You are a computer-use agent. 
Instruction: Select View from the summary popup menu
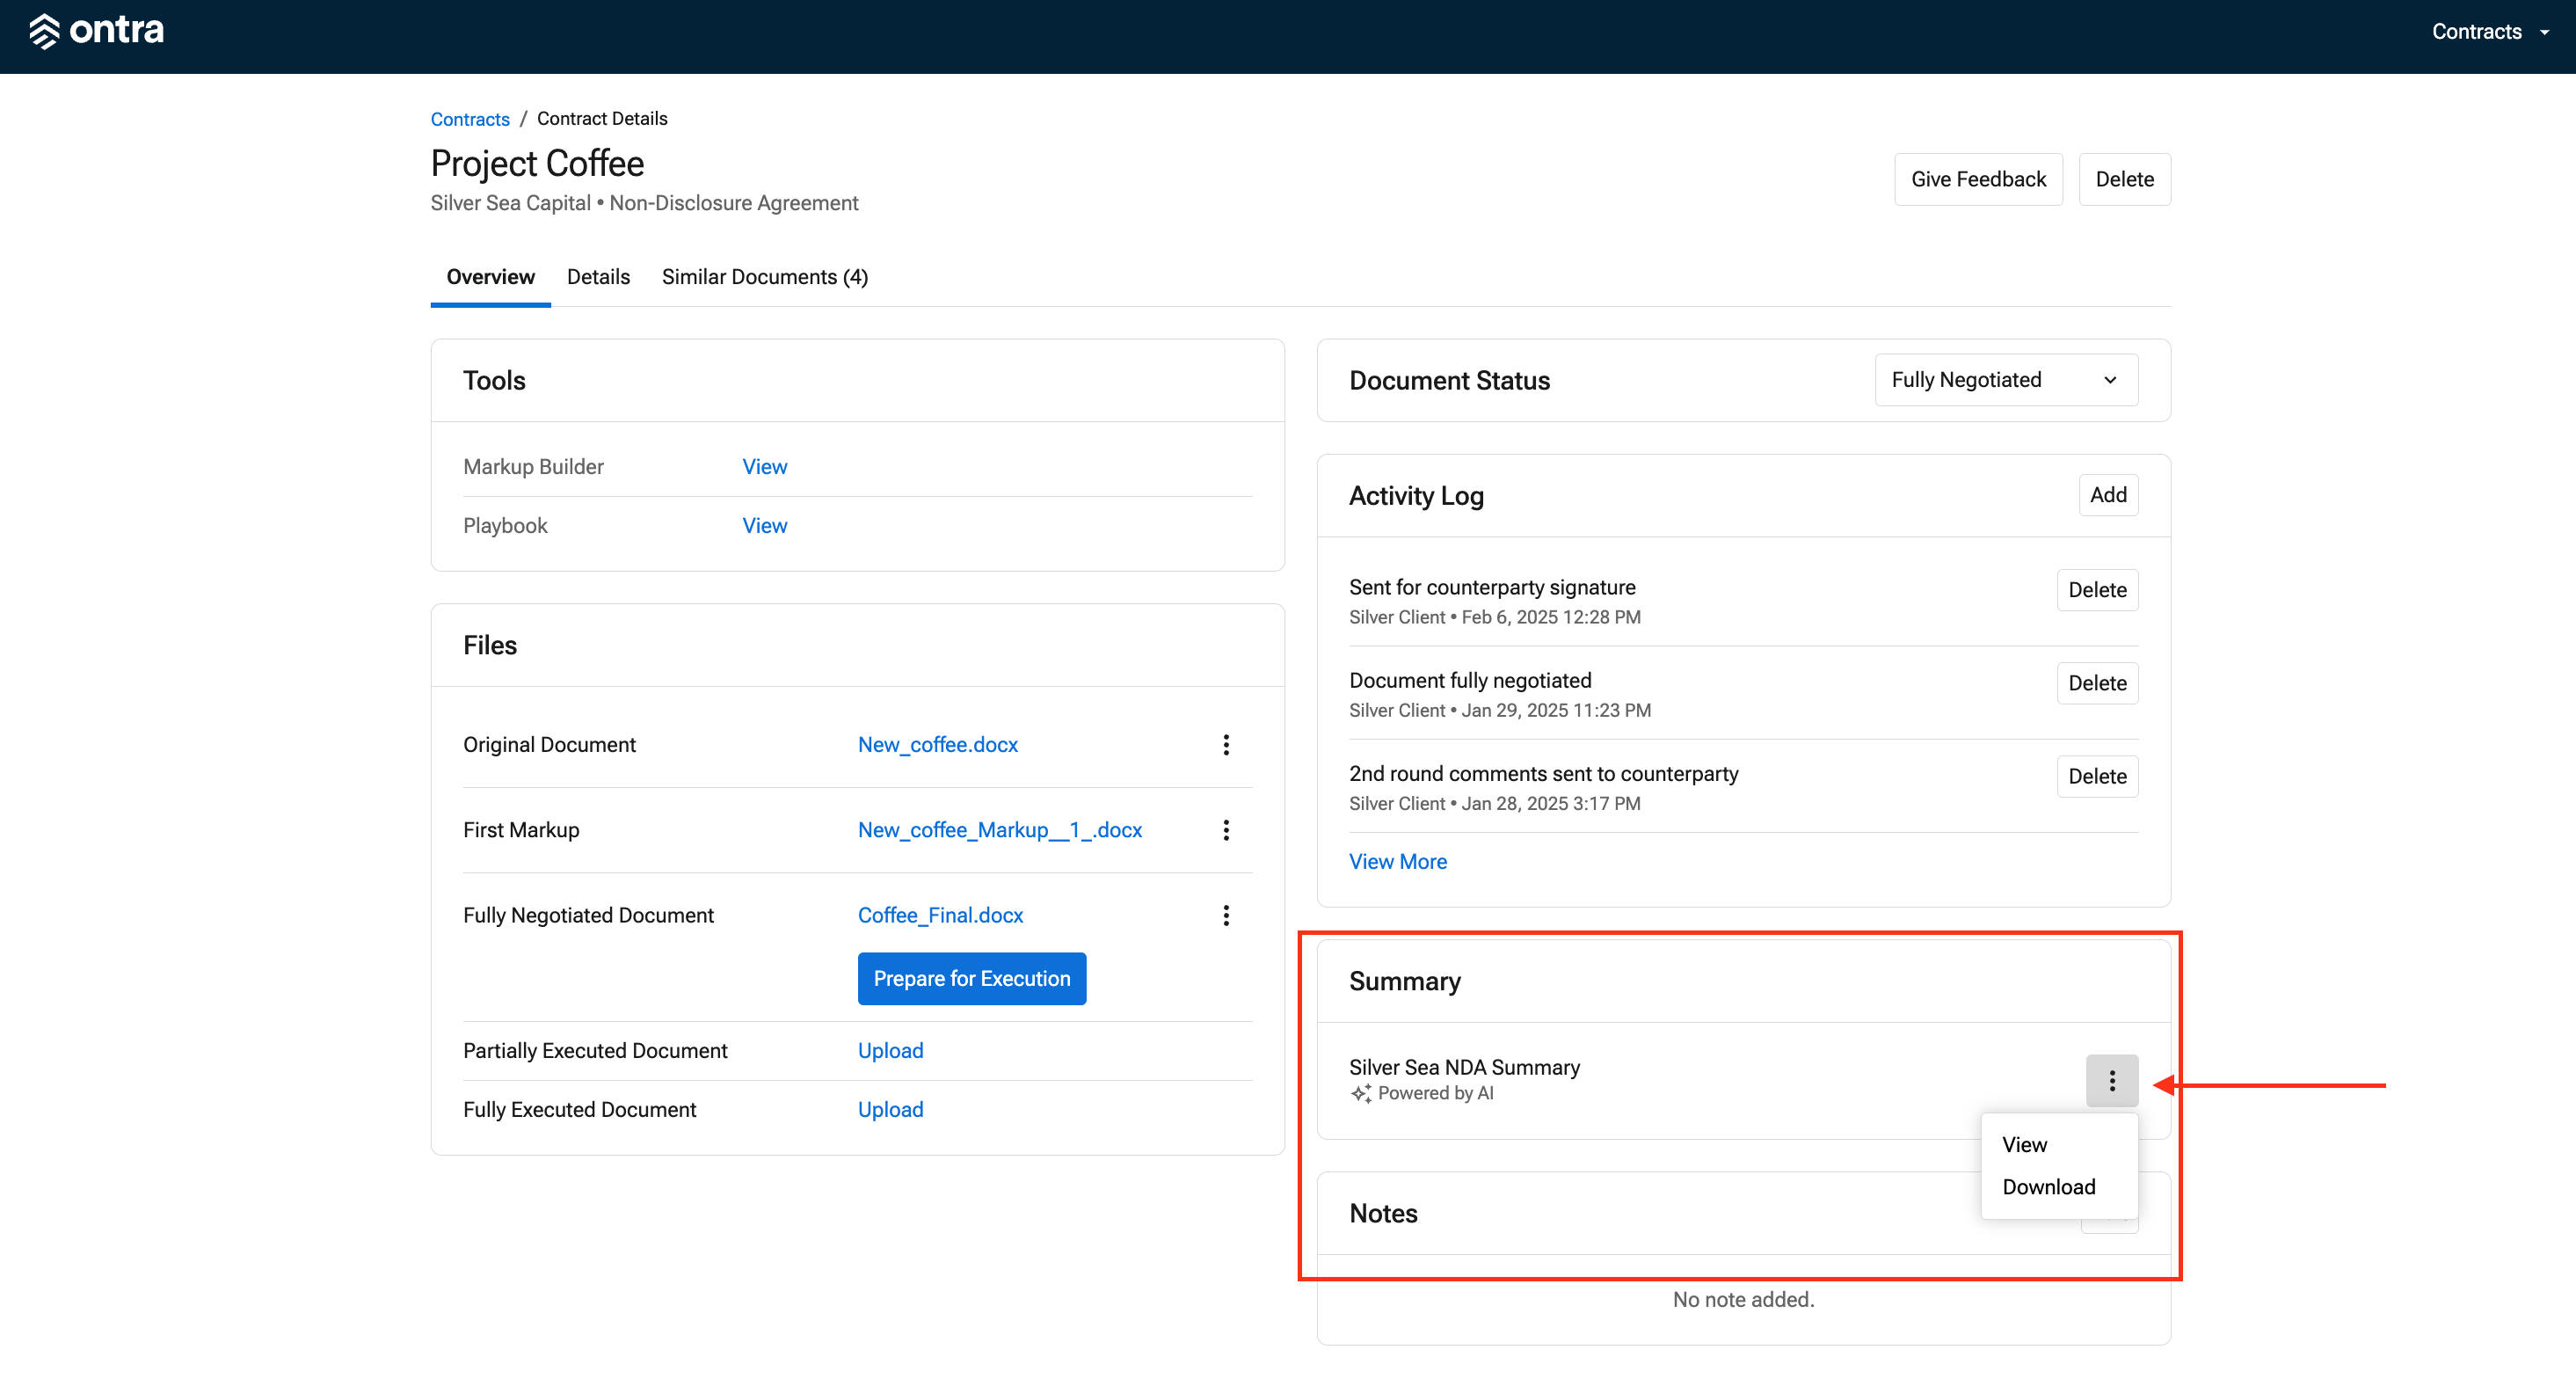pos(2024,1145)
